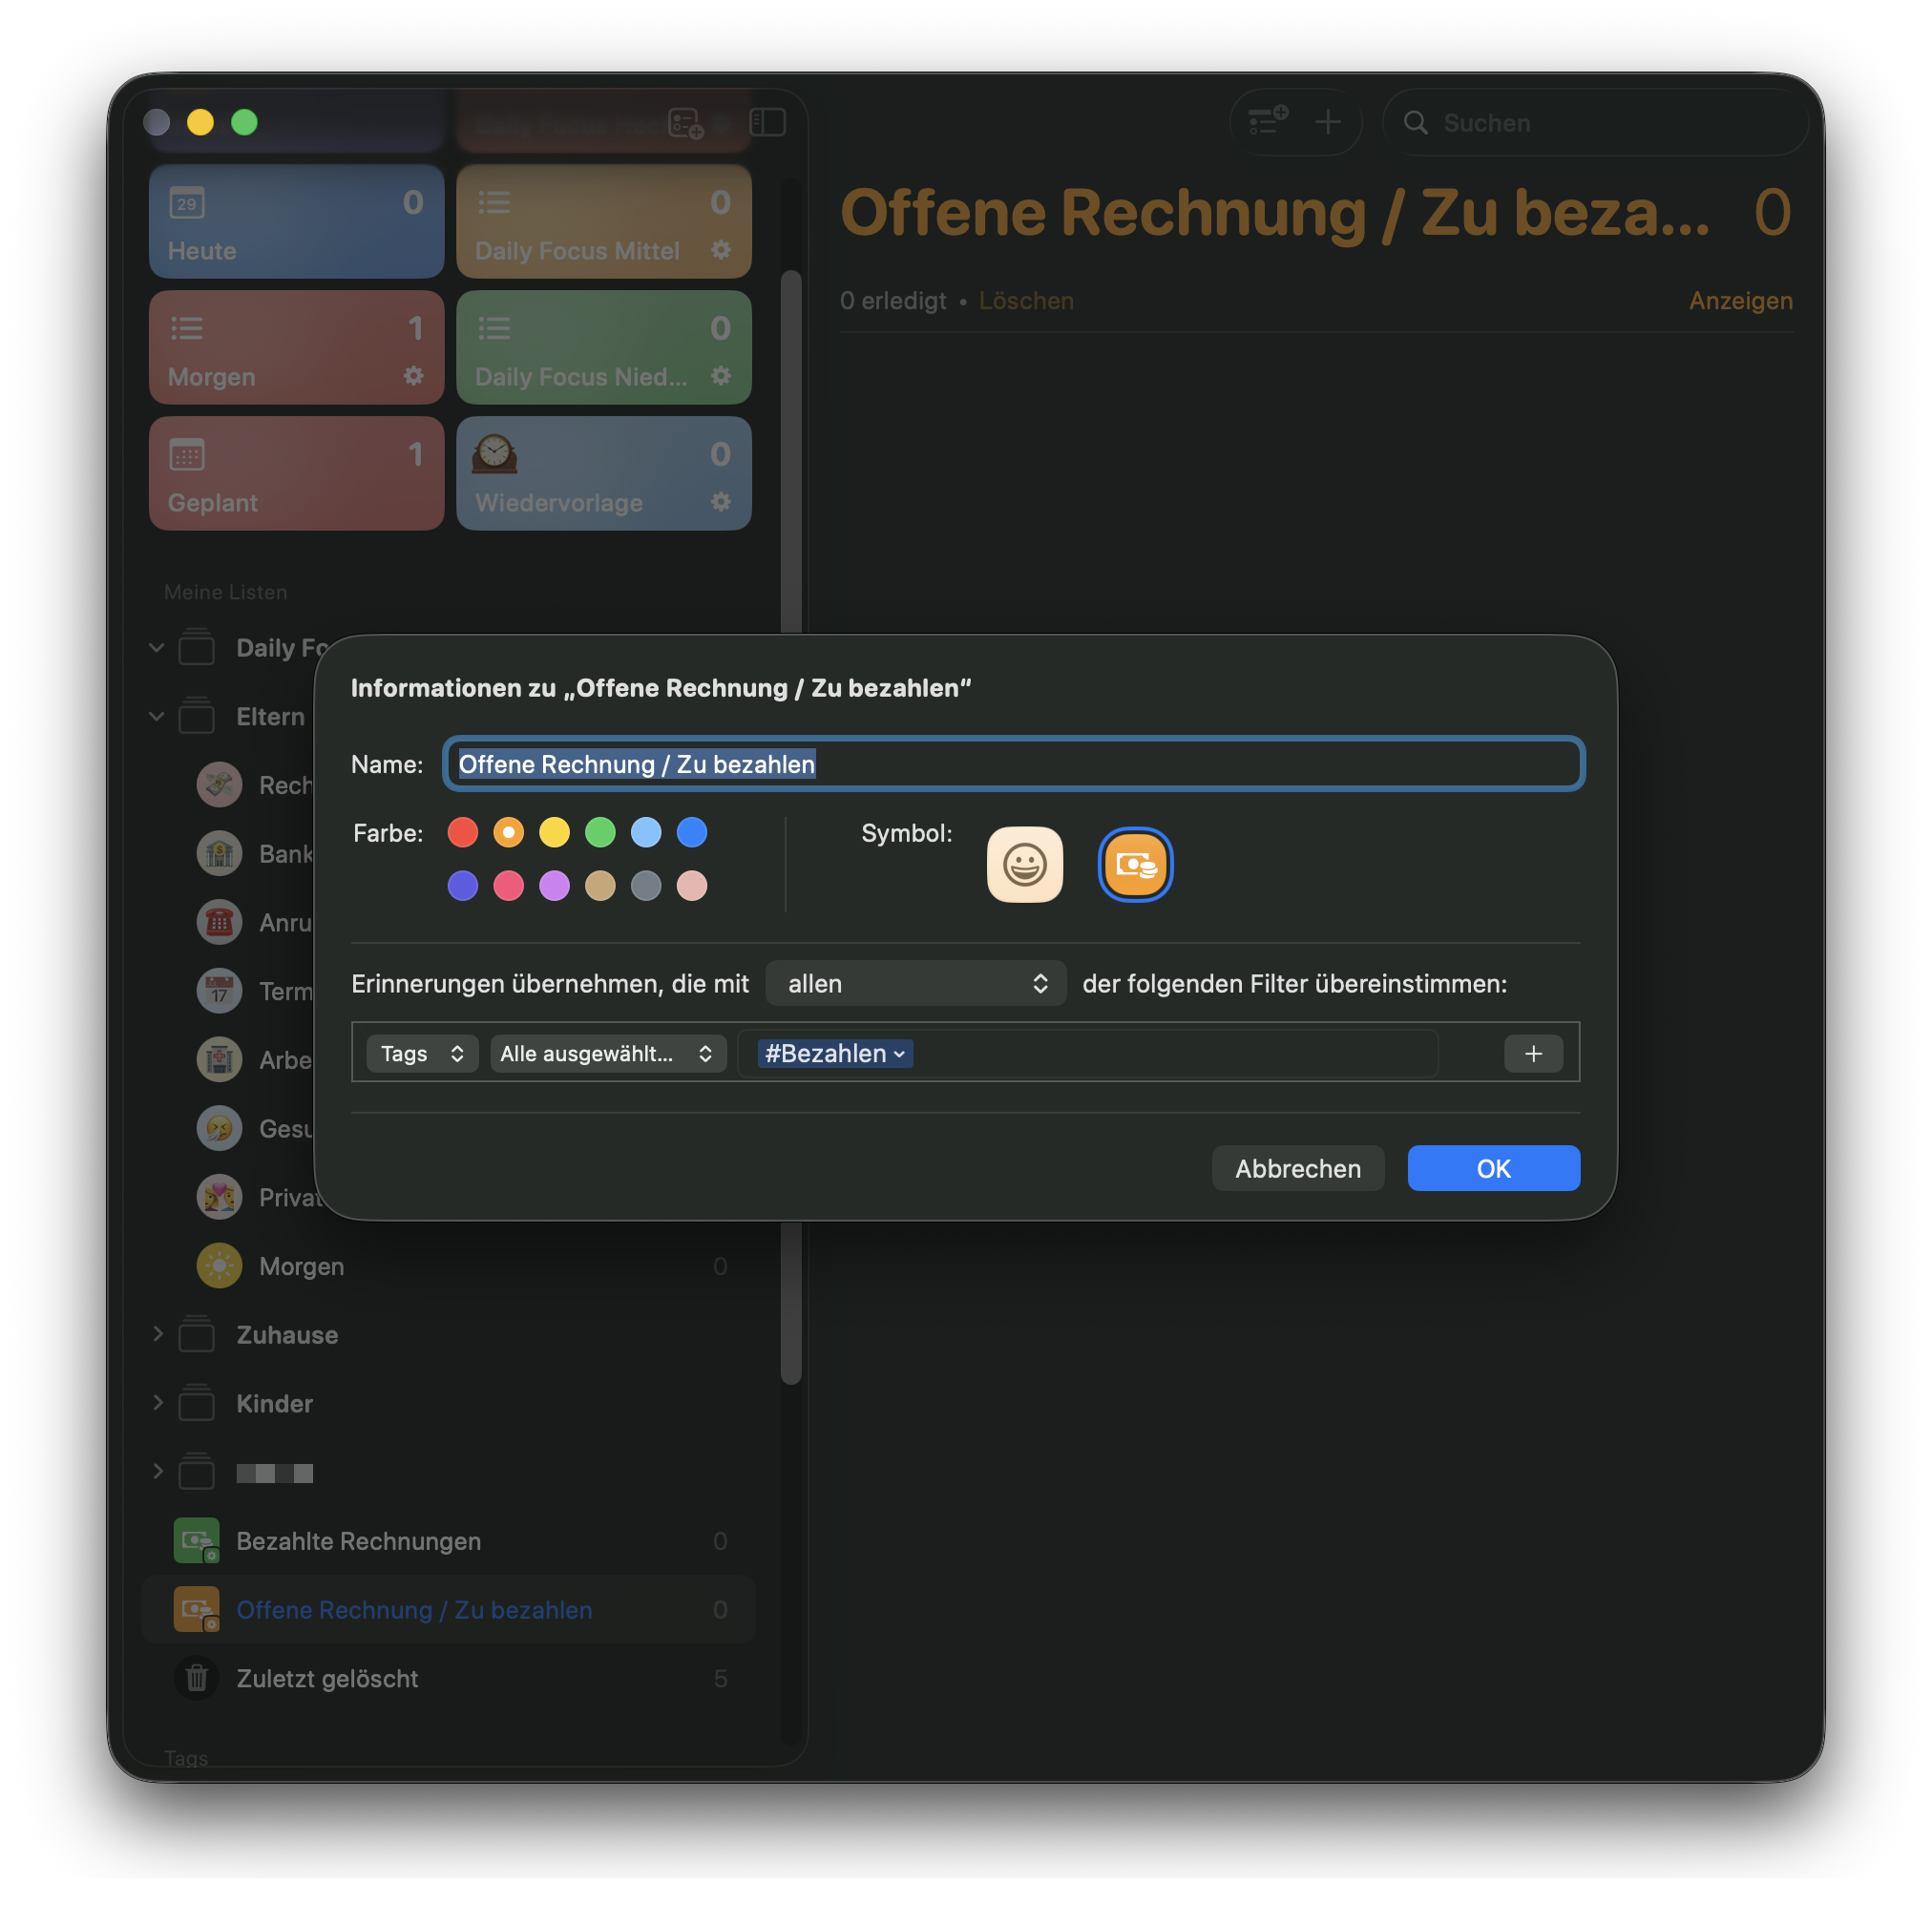The width and height of the screenshot is (1932, 1924).
Task: Choose the red color option
Action: pos(462,832)
